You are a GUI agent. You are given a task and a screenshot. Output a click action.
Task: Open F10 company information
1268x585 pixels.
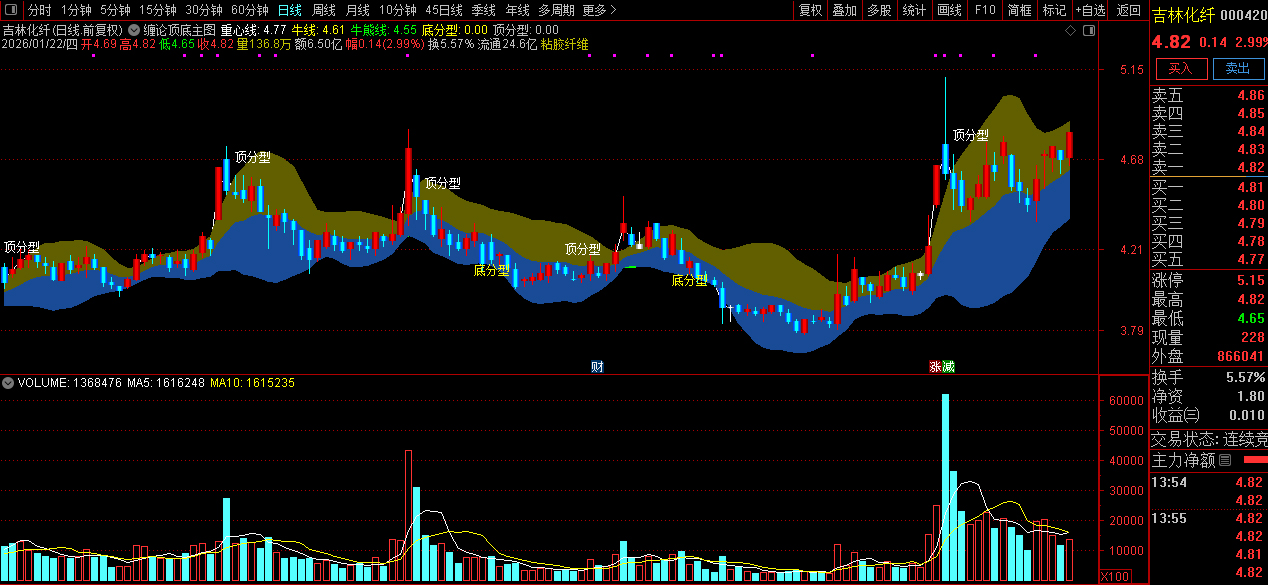(985, 10)
